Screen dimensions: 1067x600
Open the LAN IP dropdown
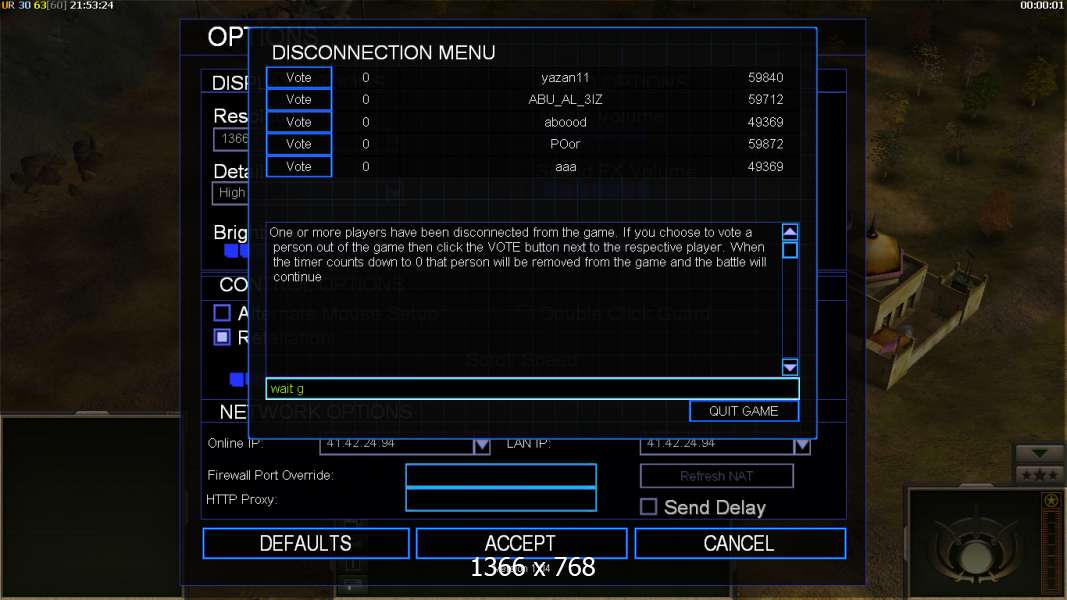(802, 445)
